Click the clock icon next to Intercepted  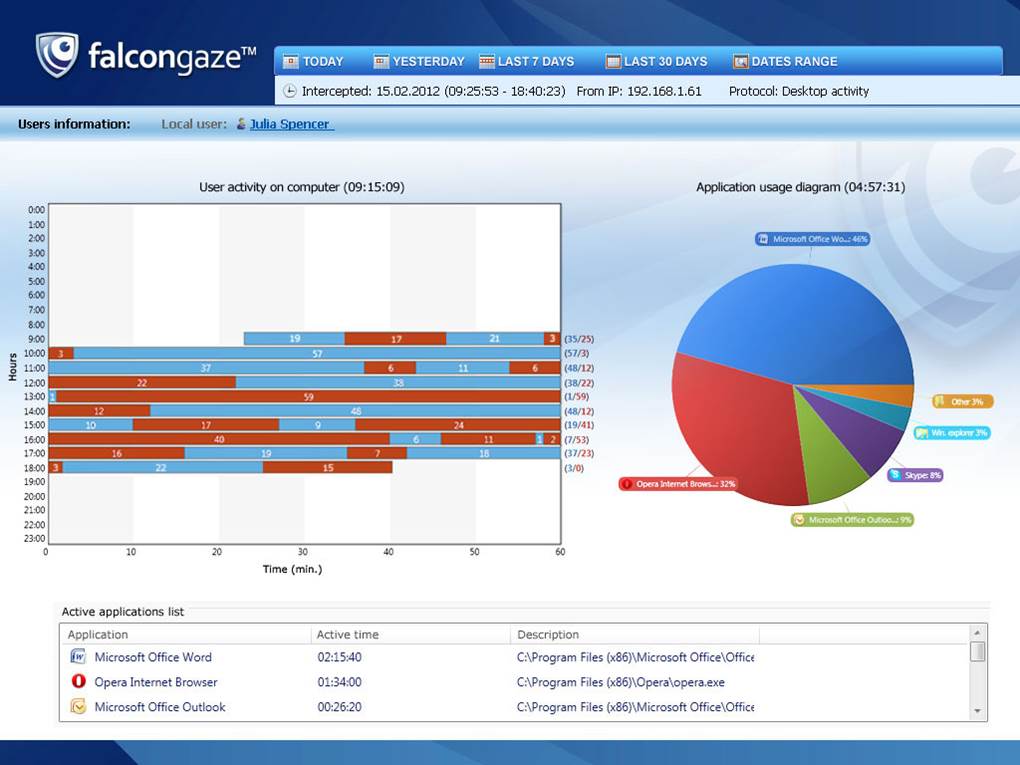(290, 91)
